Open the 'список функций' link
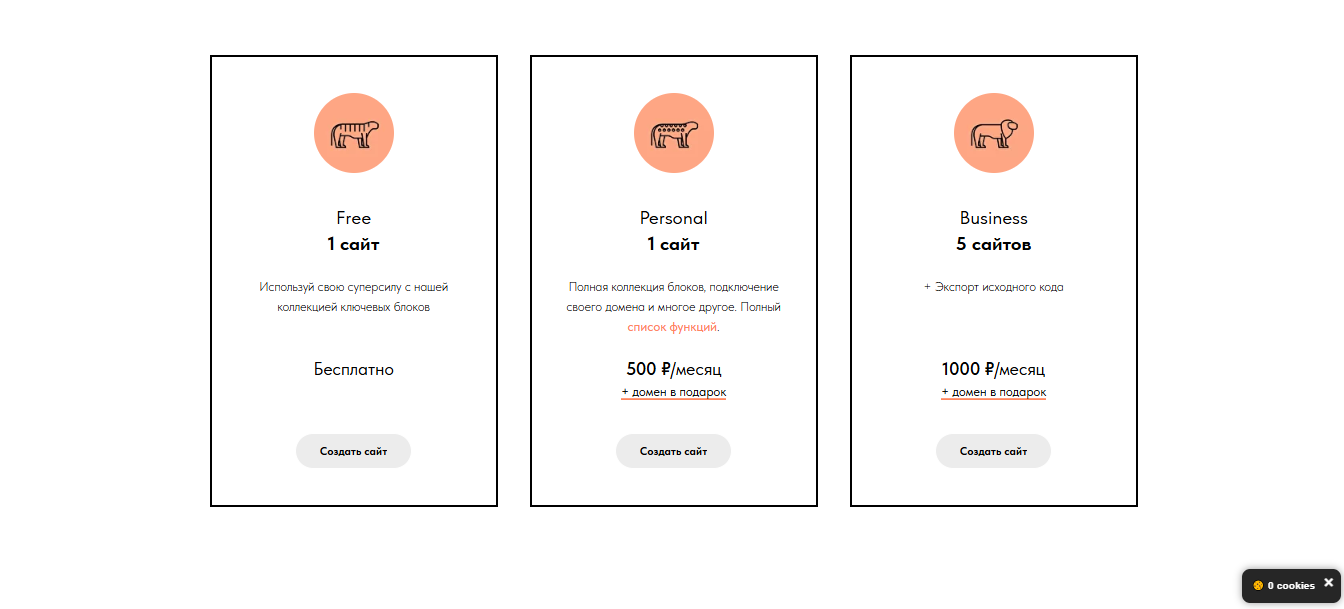1344x609 pixels. click(x=672, y=327)
